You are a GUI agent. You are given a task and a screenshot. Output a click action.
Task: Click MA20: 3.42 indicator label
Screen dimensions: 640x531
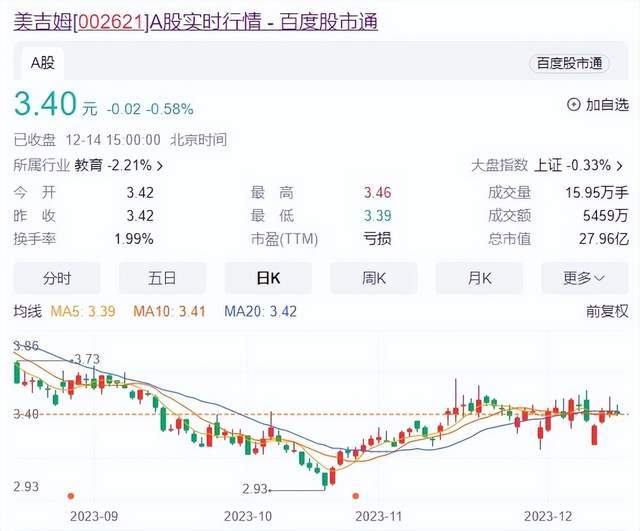tap(260, 311)
